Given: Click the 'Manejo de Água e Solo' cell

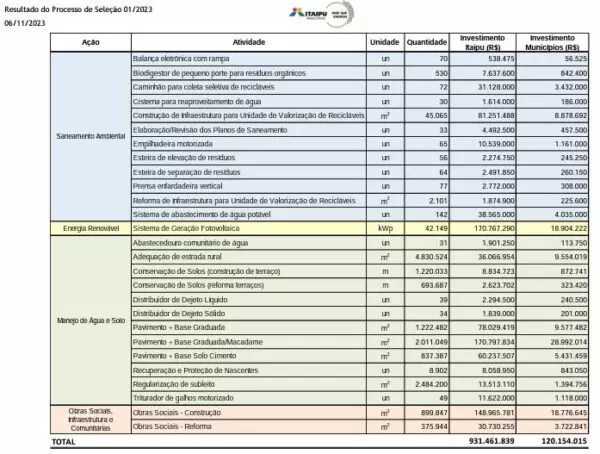Looking at the screenshot, I should [x=90, y=319].
